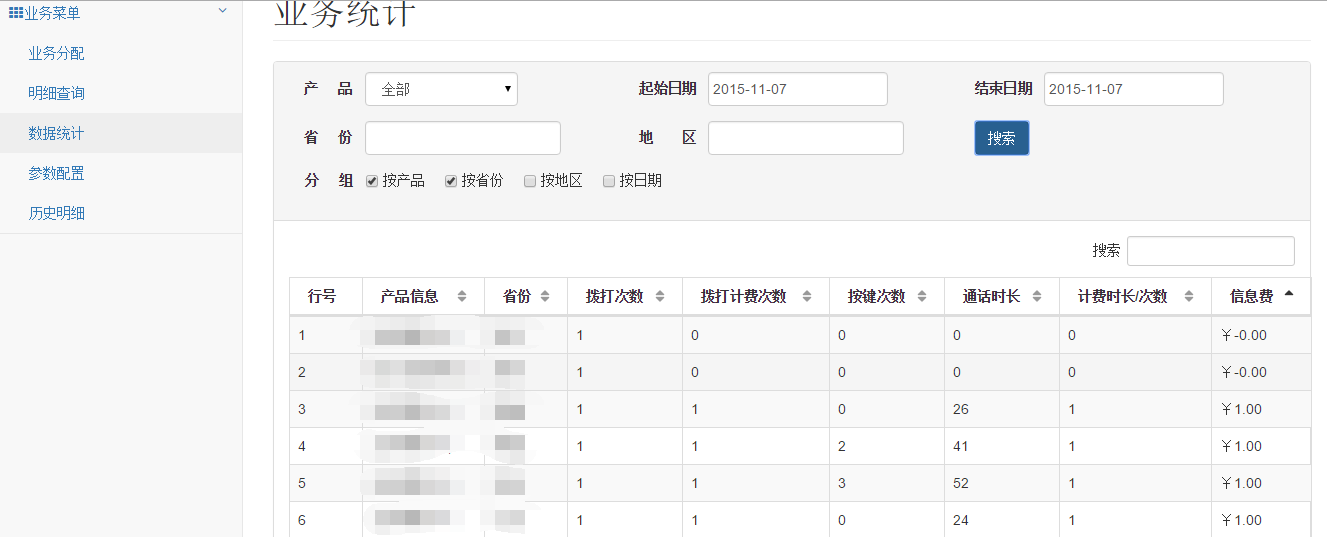
Task: Sort by 计费时长/次数 column sort icon
Action: (x=1189, y=296)
